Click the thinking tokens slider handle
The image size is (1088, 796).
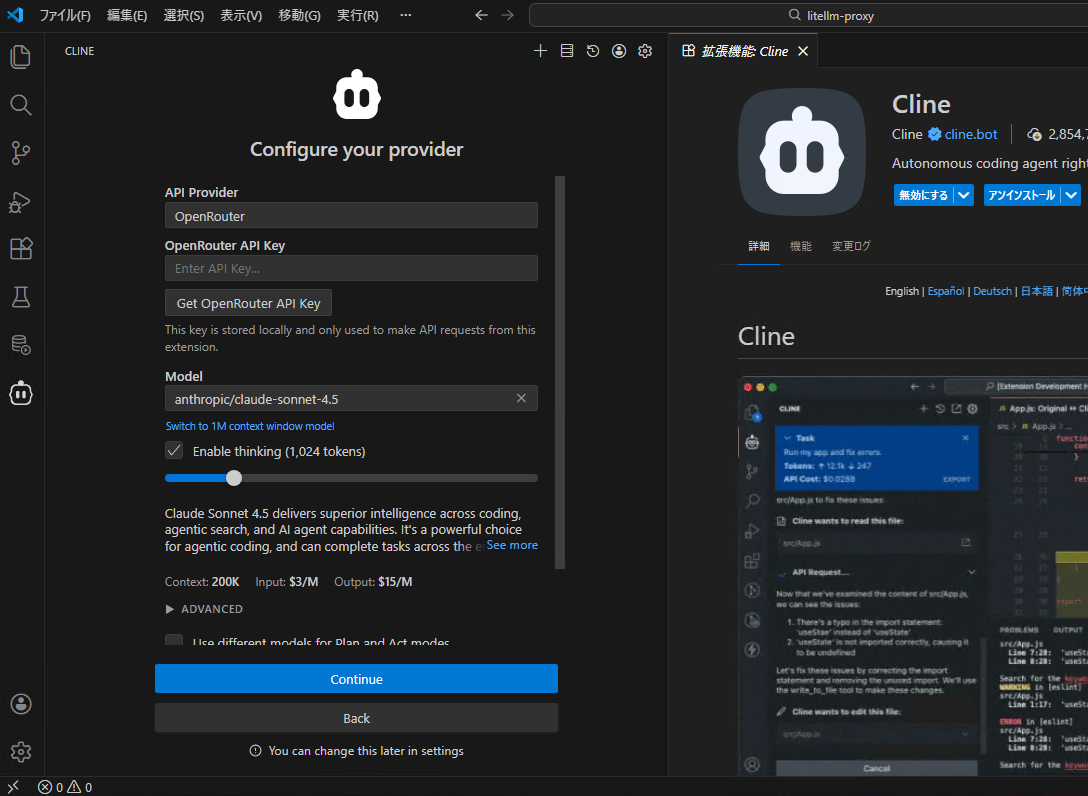[234, 477]
